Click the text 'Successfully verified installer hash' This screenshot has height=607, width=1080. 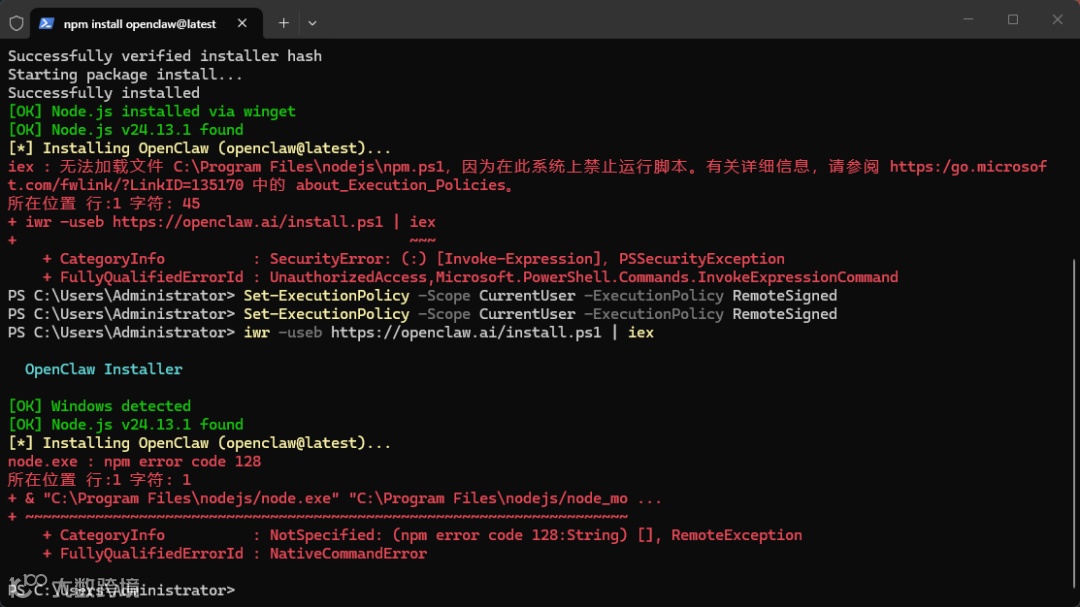coord(165,56)
